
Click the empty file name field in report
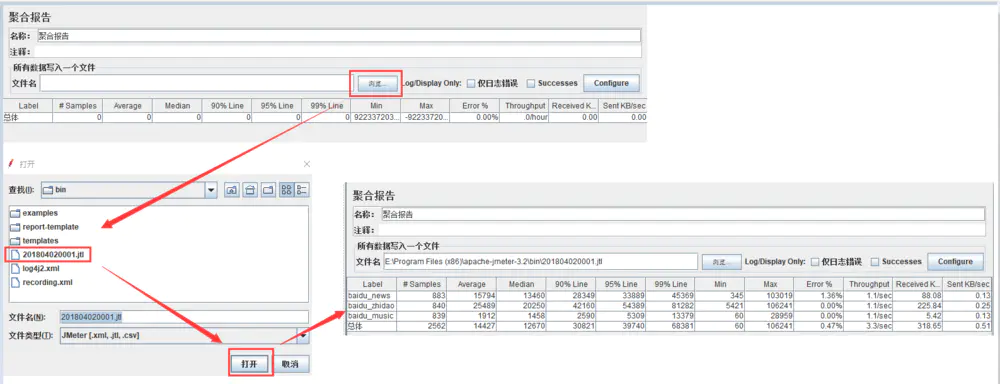[195, 83]
